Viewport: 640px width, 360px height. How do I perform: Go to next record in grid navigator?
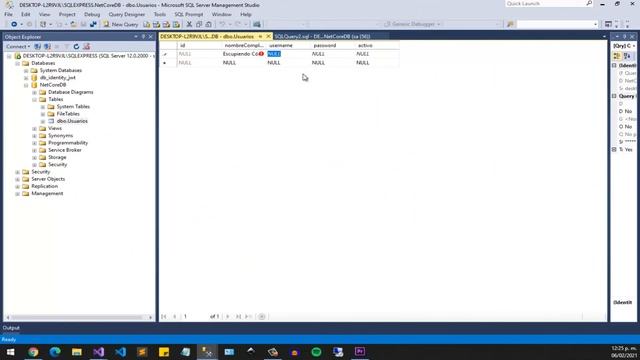(x=228, y=317)
